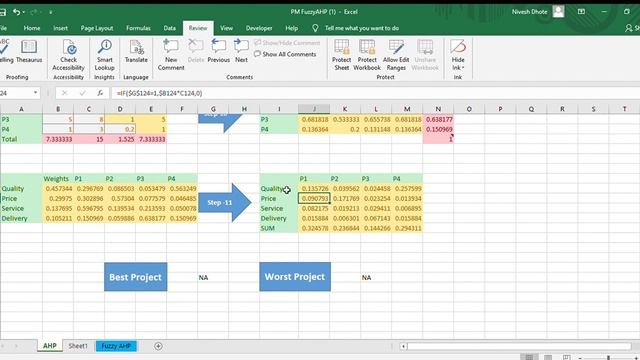640x360 pixels.
Task: Open the Hide Ink dropdown
Action: click(458, 55)
